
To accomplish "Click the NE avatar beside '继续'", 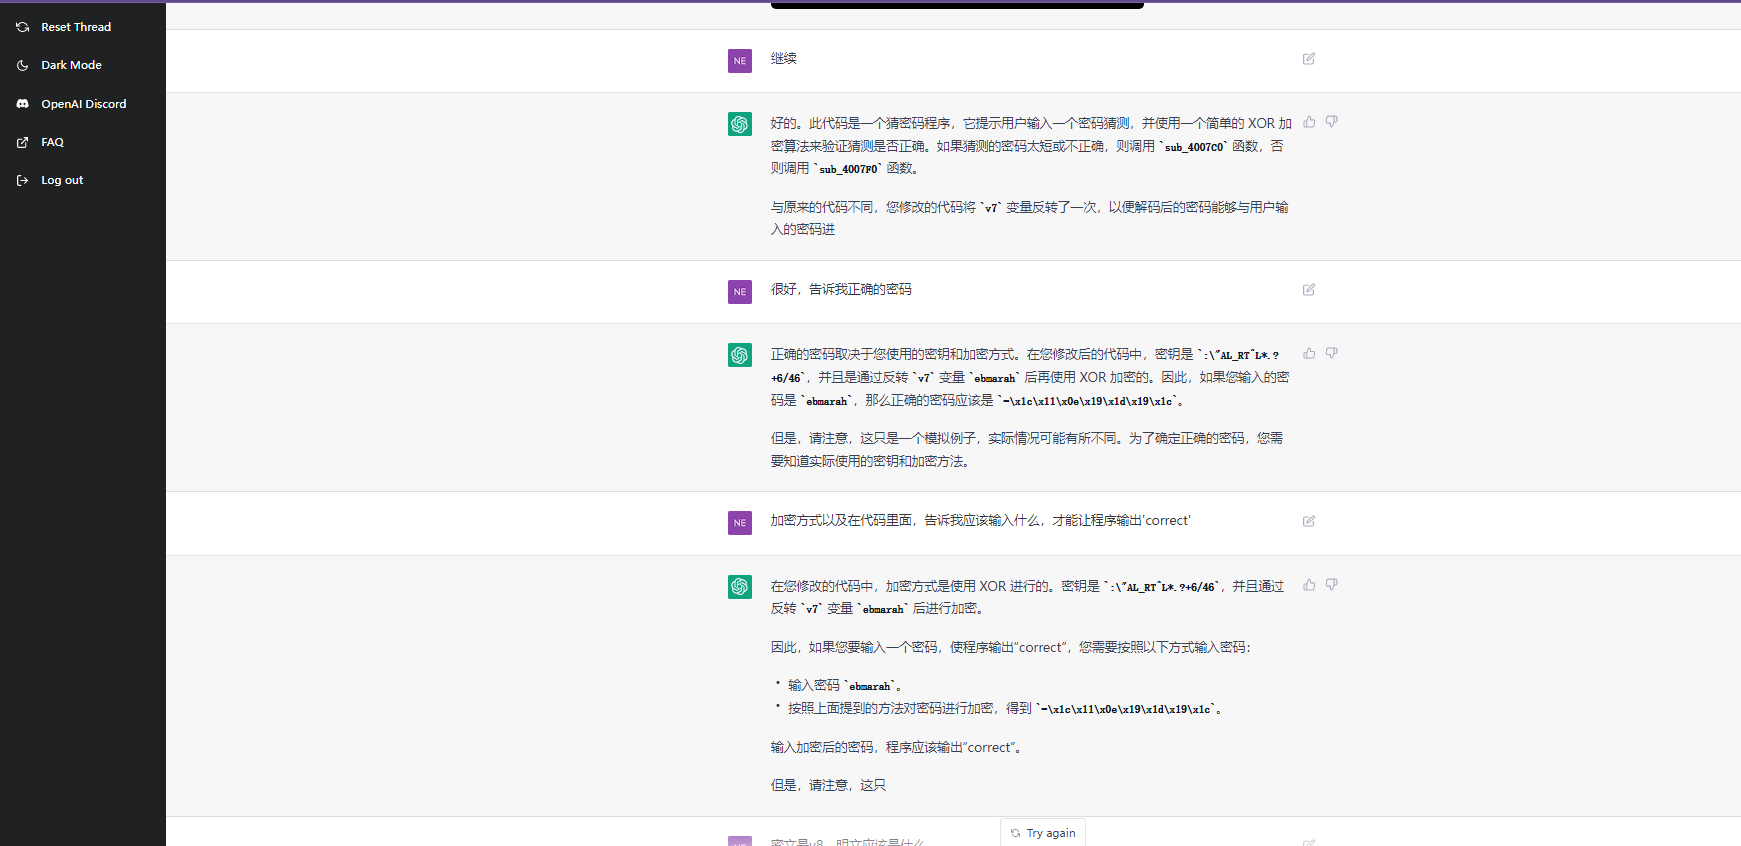I will click(x=739, y=61).
